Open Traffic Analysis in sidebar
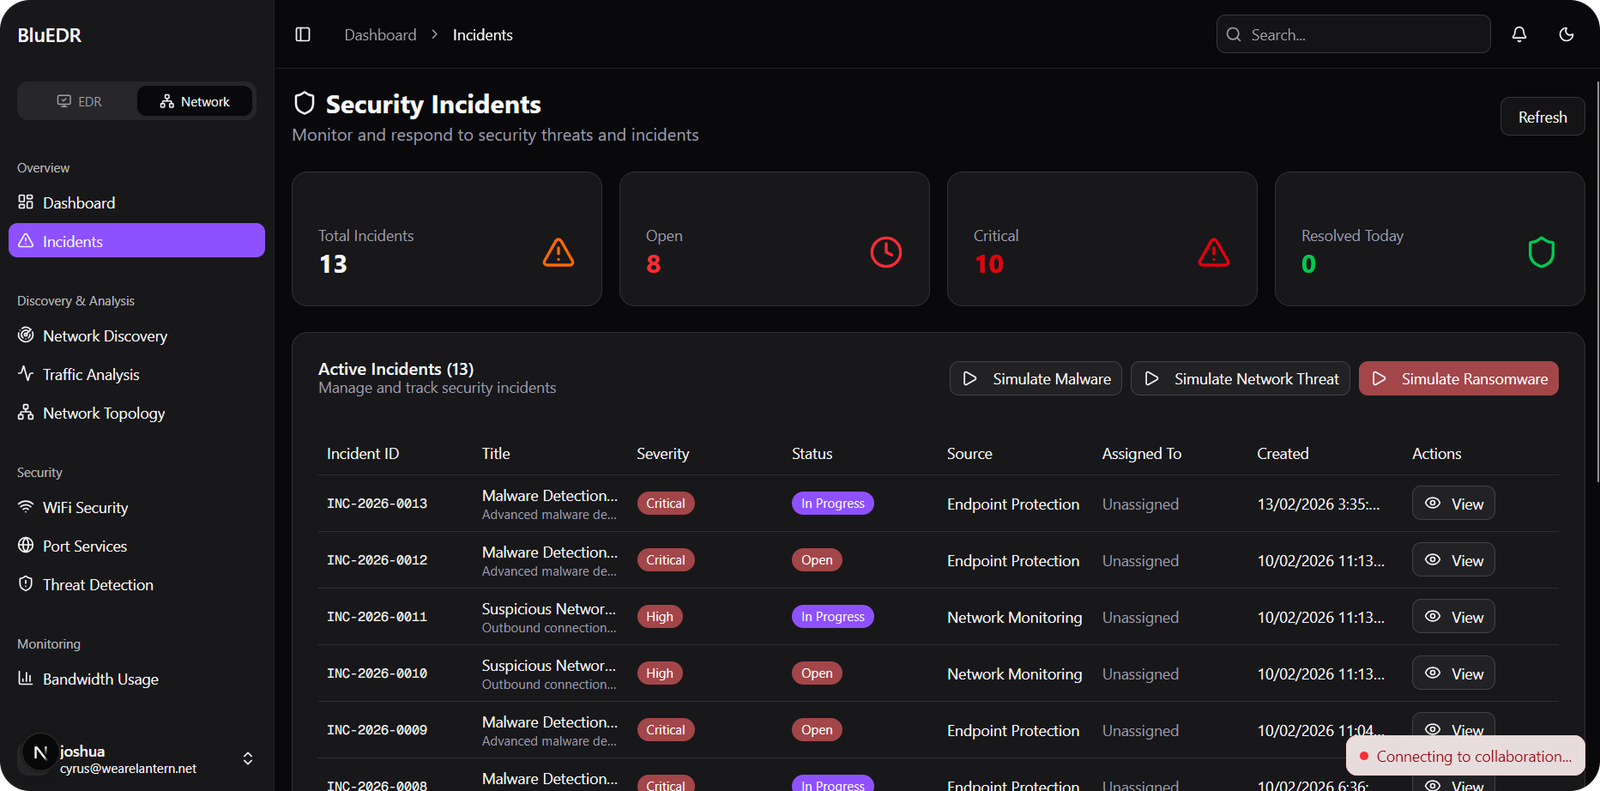 pos(90,375)
